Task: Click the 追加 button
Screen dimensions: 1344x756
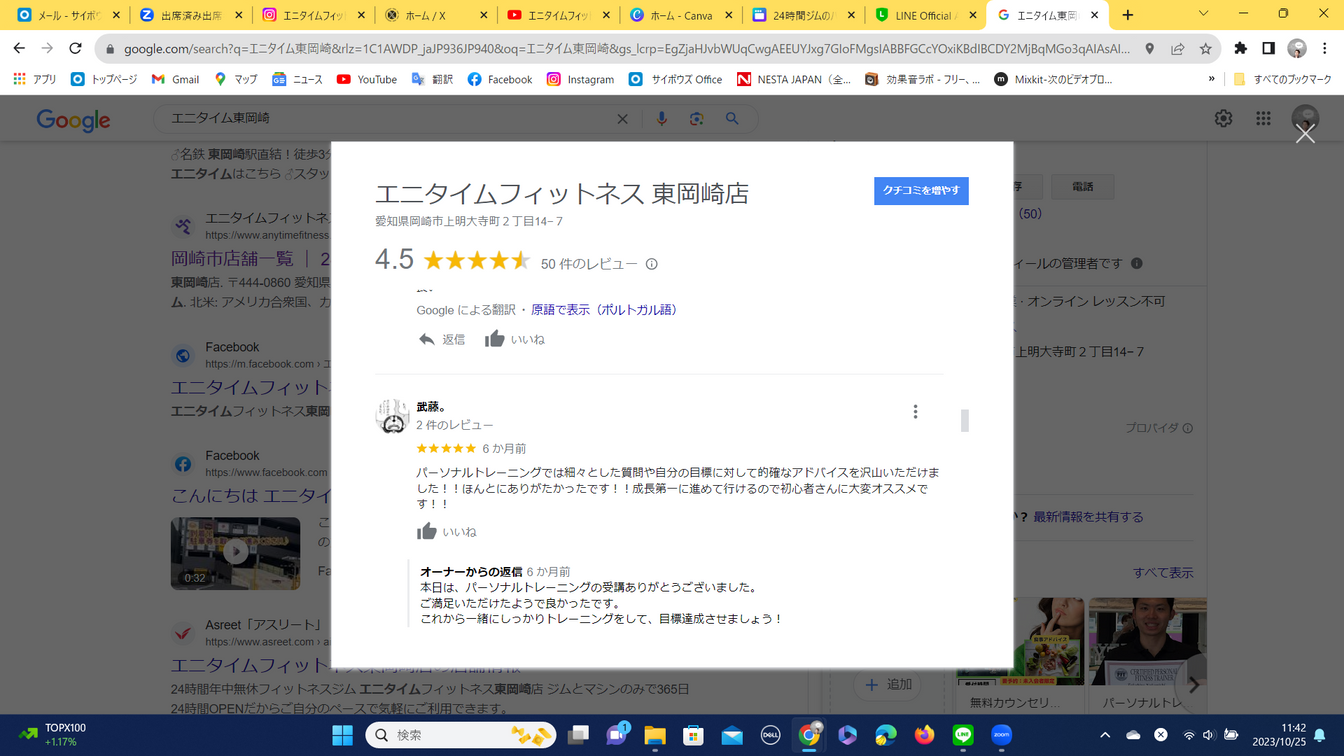Action: (x=888, y=684)
